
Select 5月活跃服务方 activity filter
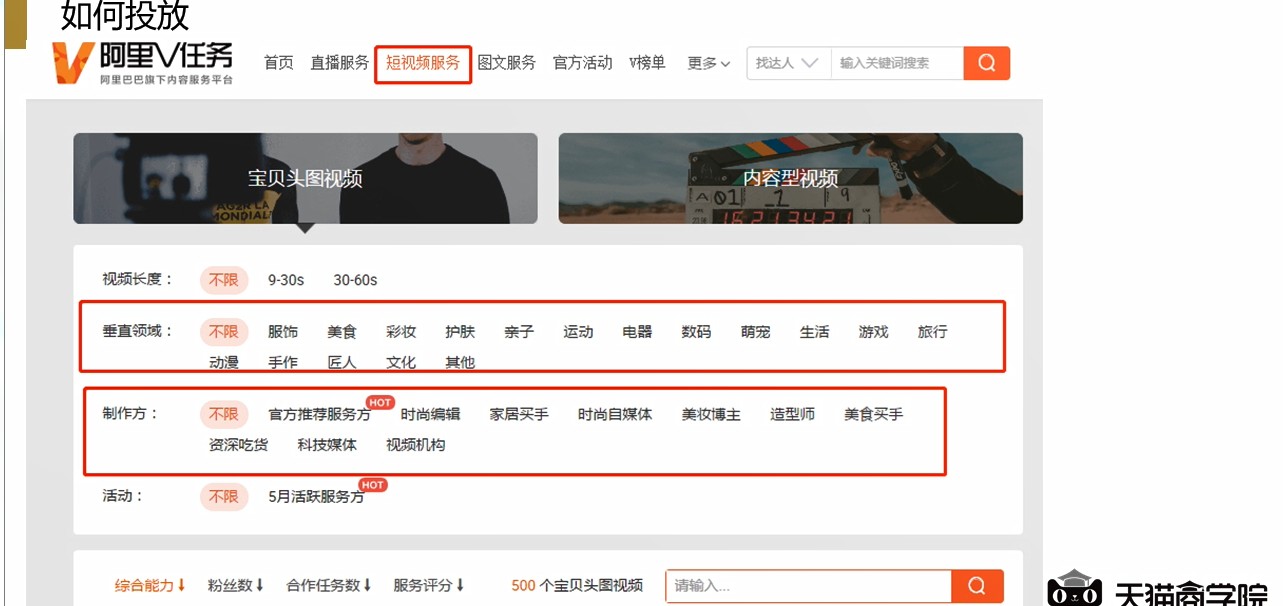[x=316, y=496]
